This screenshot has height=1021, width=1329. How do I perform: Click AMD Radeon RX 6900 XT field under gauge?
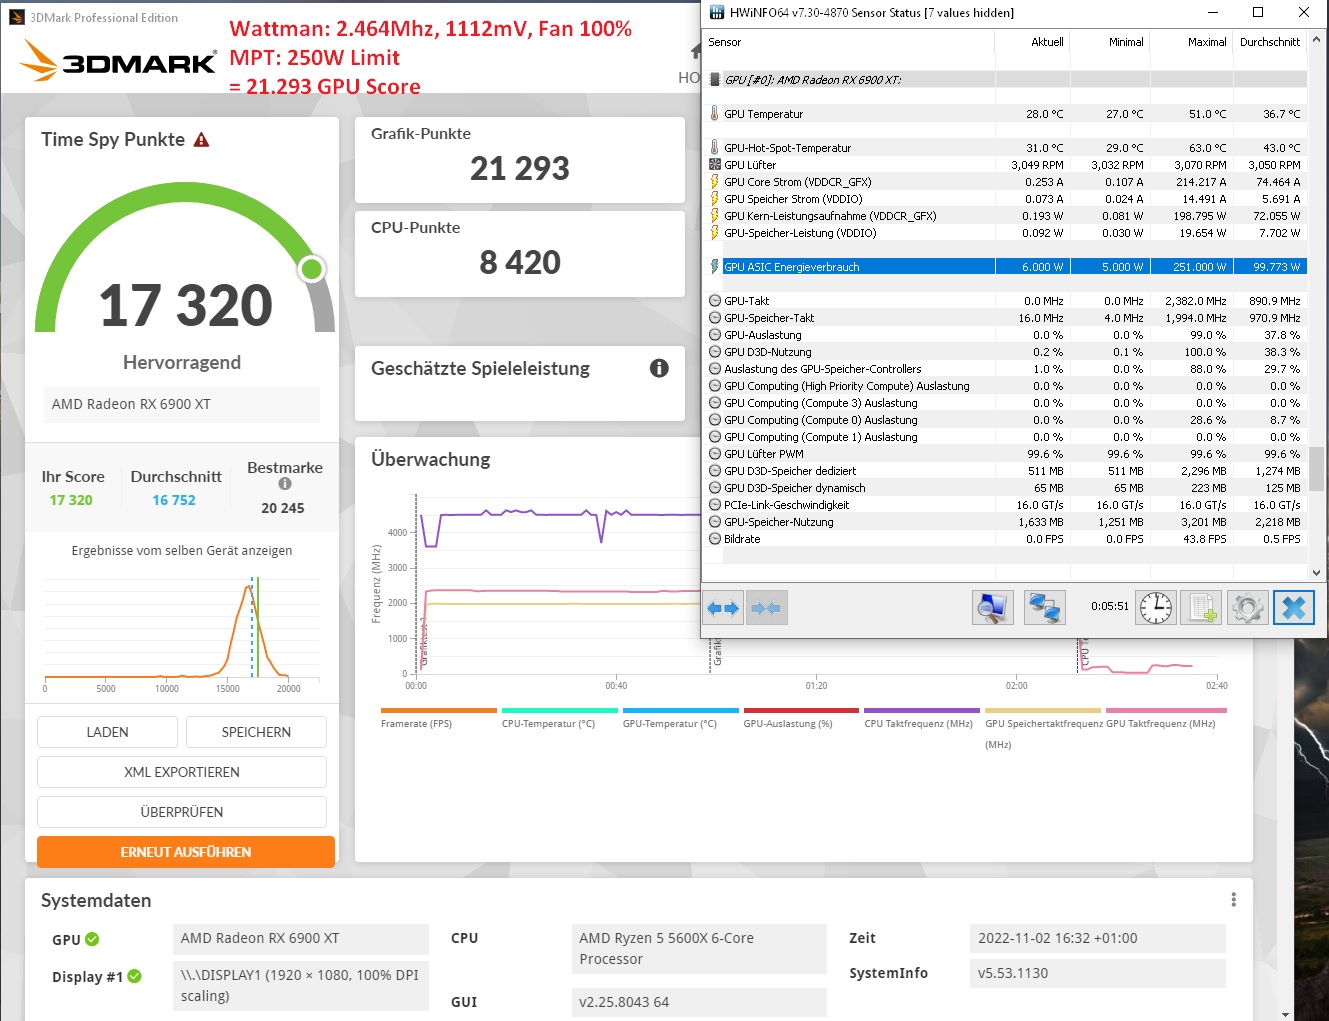click(x=182, y=404)
